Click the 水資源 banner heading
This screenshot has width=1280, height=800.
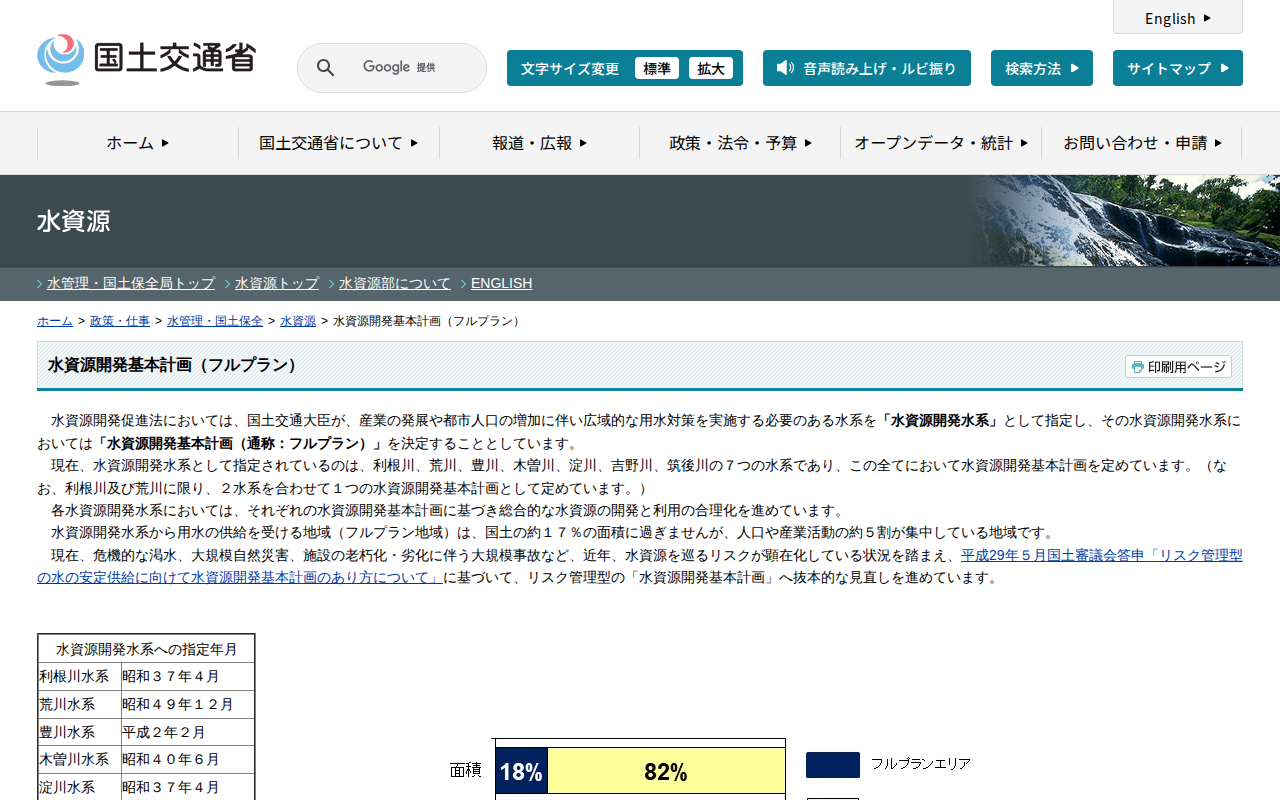pyautogui.click(x=74, y=222)
